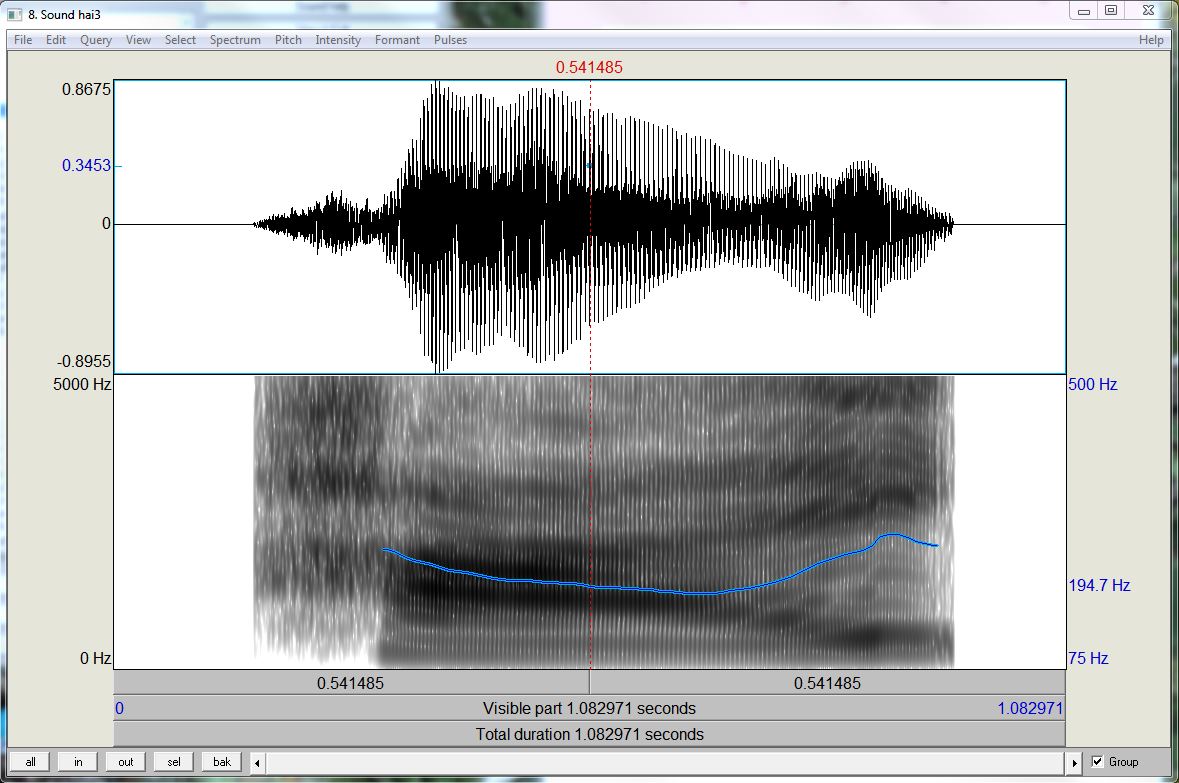Click the 5000 Hz spectrogram top label
Image resolution: width=1179 pixels, height=783 pixels.
pyautogui.click(x=82, y=384)
